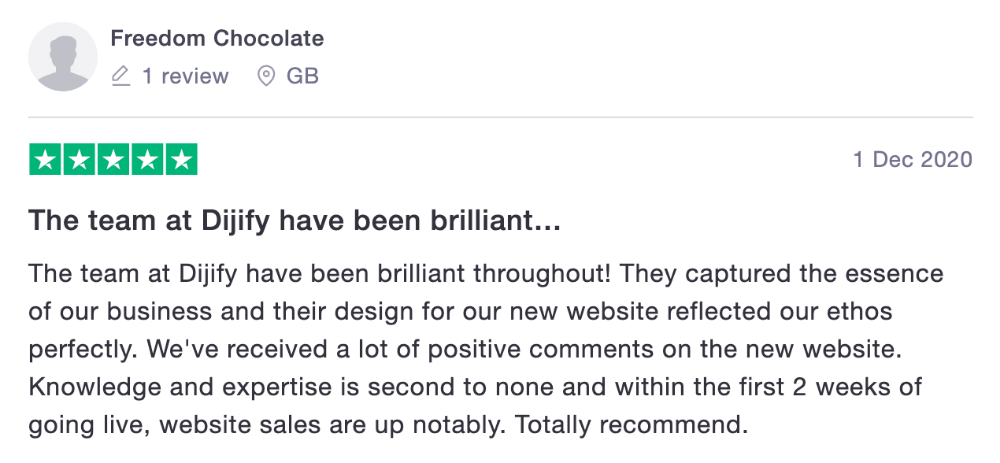Viewport: 1000px width, 463px height.
Task: Click the GB country label
Action: pos(302,77)
